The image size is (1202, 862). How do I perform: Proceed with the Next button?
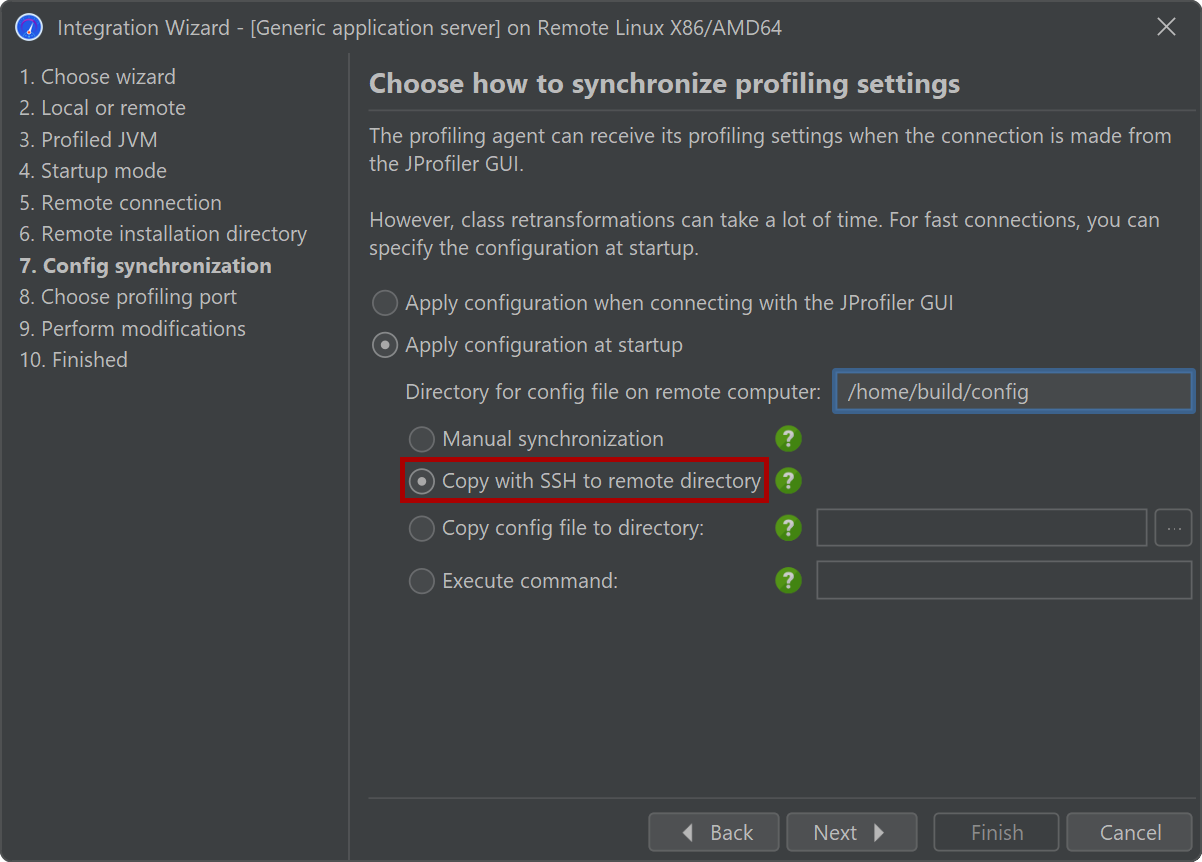(851, 832)
